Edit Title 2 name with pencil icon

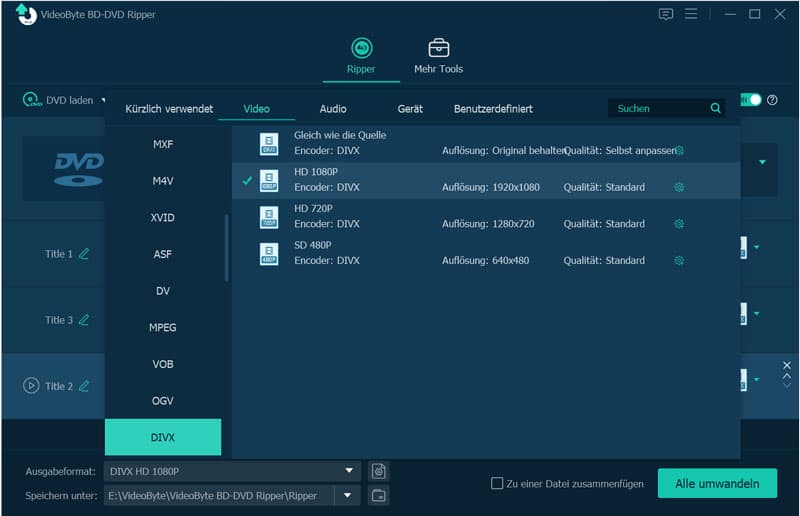tap(84, 386)
